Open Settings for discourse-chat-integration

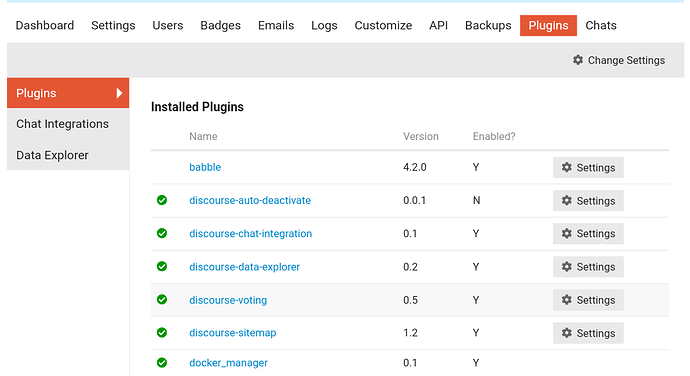tap(588, 233)
